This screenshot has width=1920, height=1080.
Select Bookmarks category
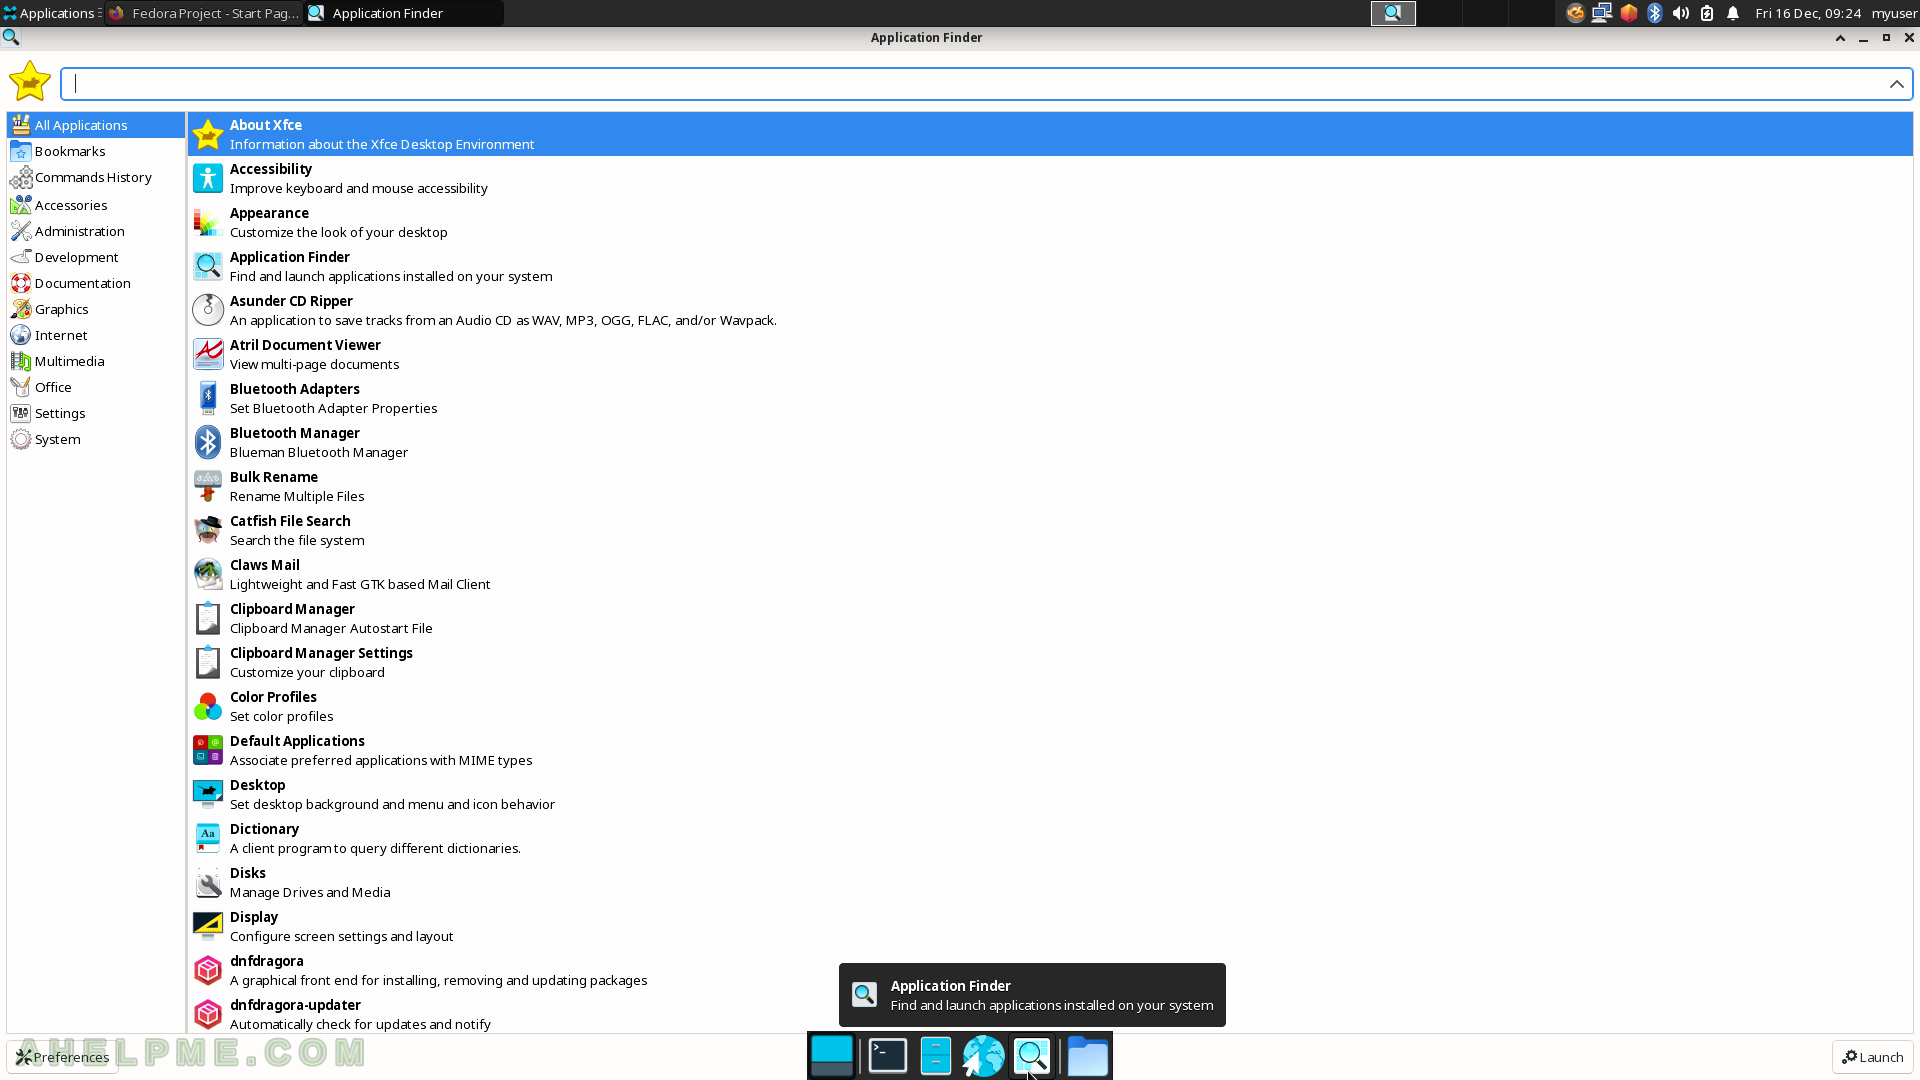click(x=96, y=151)
